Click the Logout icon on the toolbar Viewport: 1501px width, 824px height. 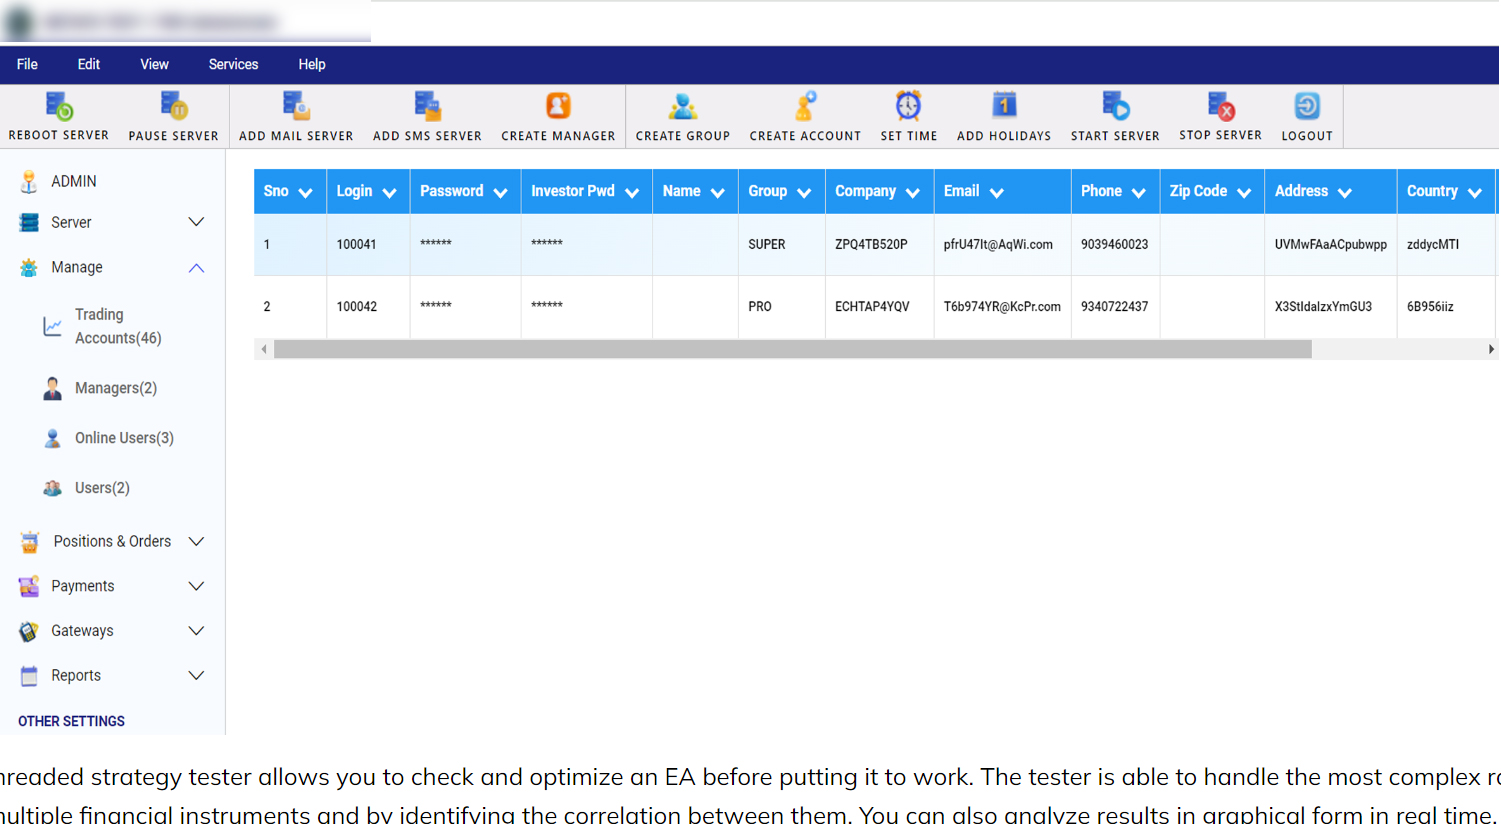click(1306, 104)
